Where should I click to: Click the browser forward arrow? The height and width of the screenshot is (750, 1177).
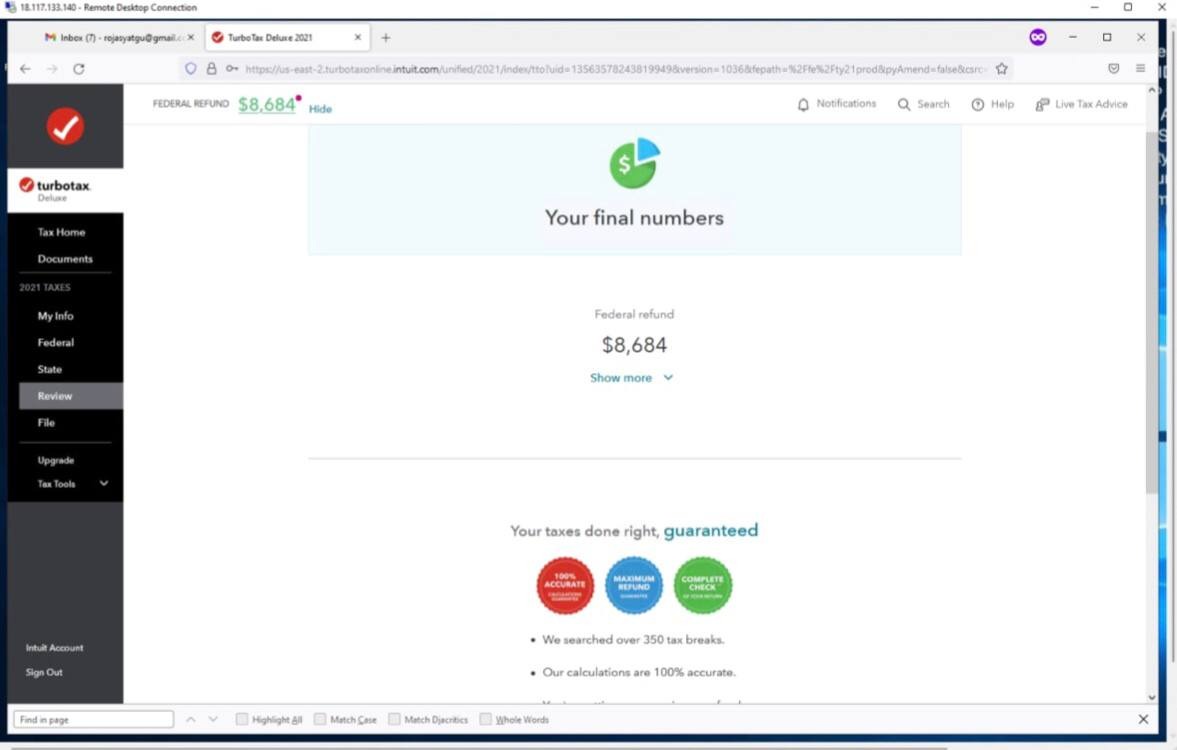click(52, 68)
